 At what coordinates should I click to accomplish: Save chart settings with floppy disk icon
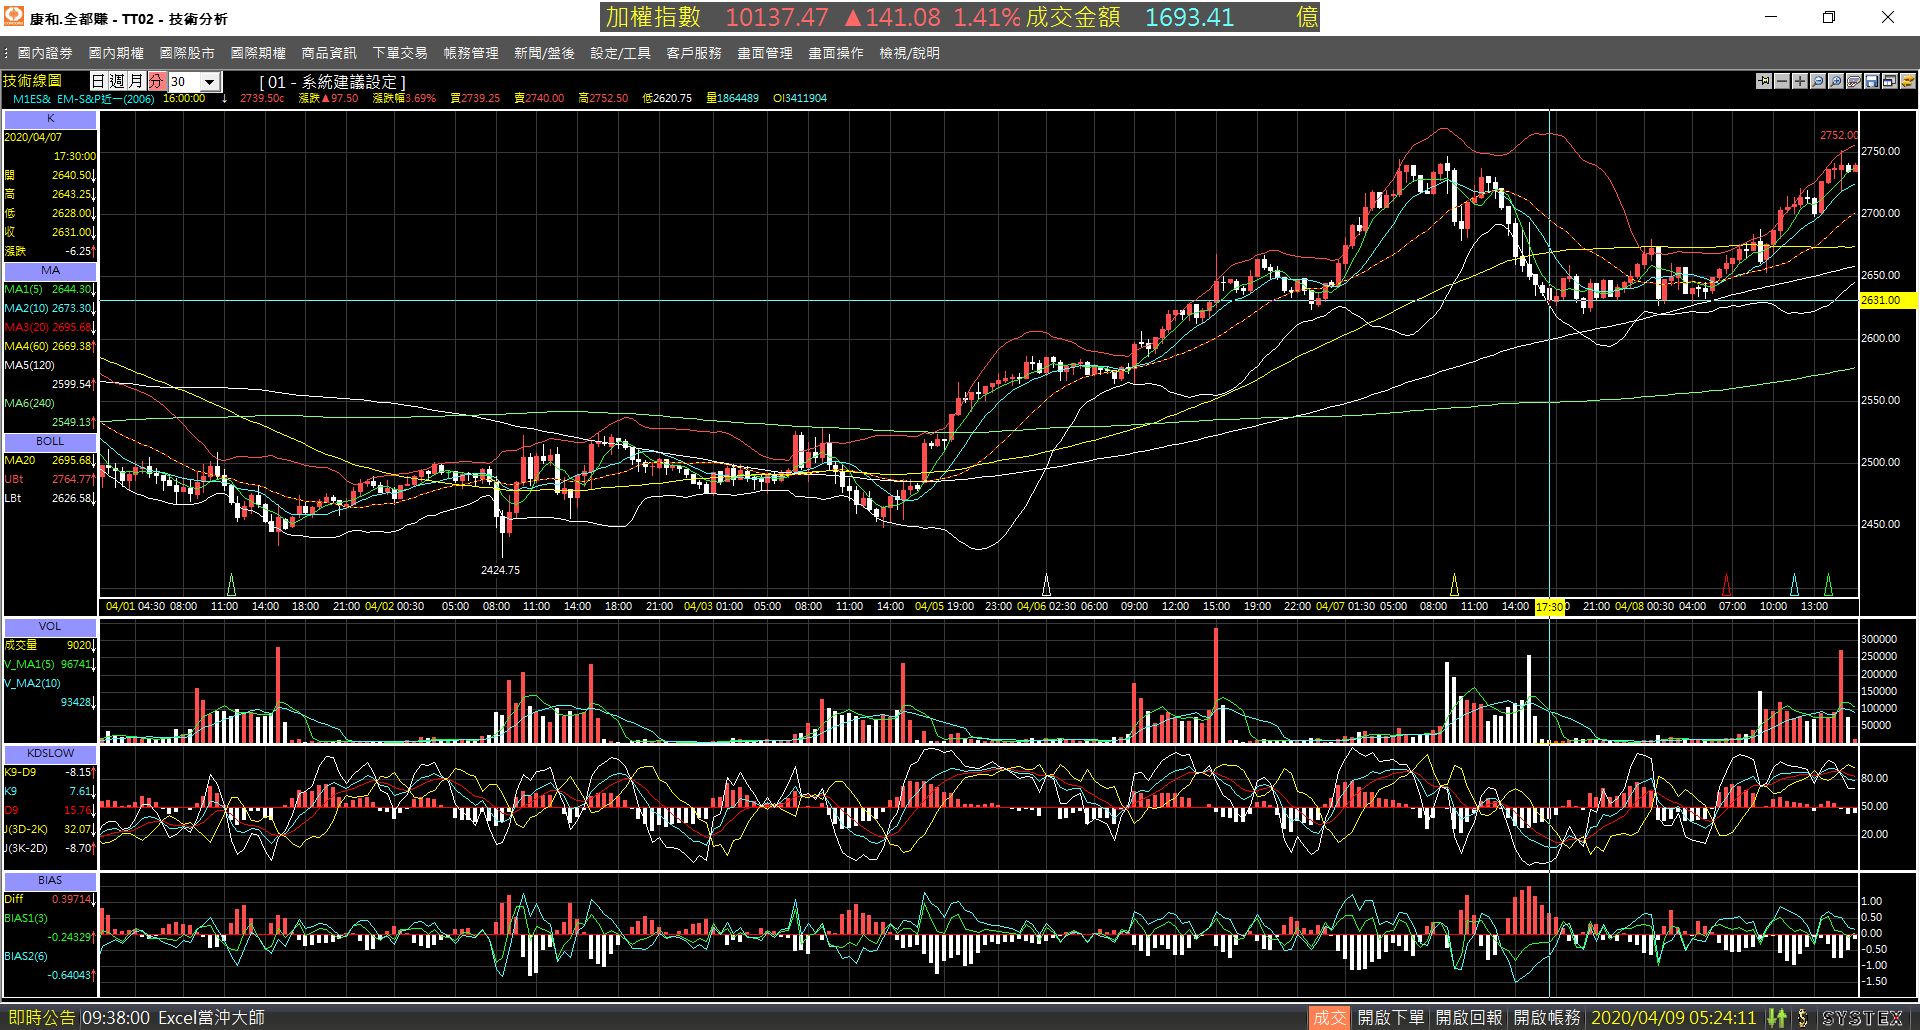pos(1872,81)
